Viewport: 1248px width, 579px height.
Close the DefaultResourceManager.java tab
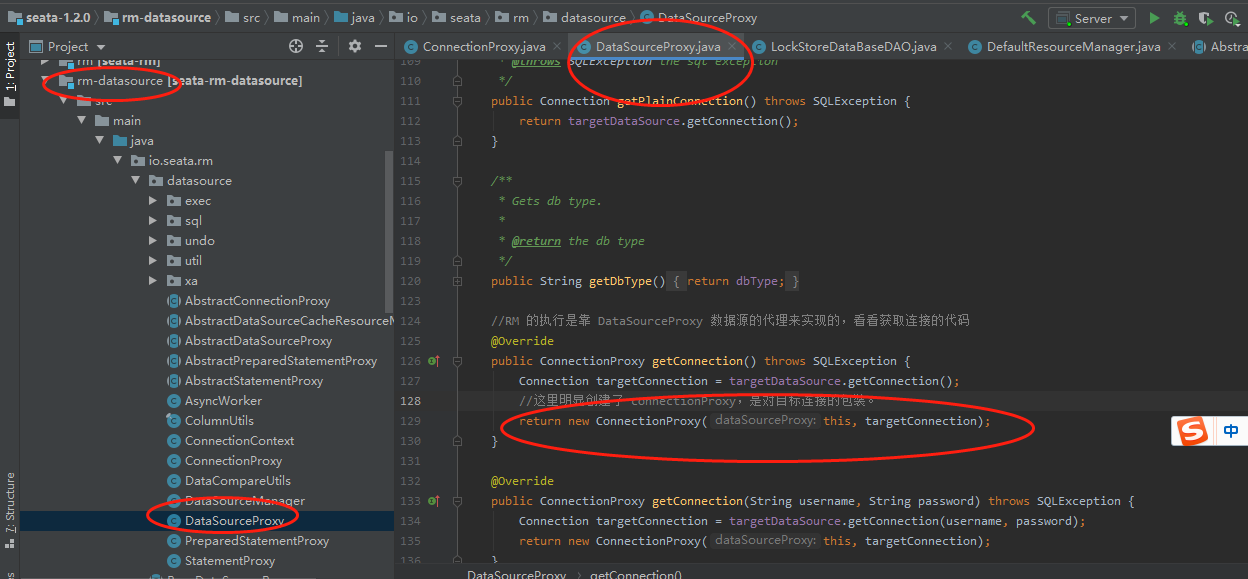click(x=1171, y=46)
